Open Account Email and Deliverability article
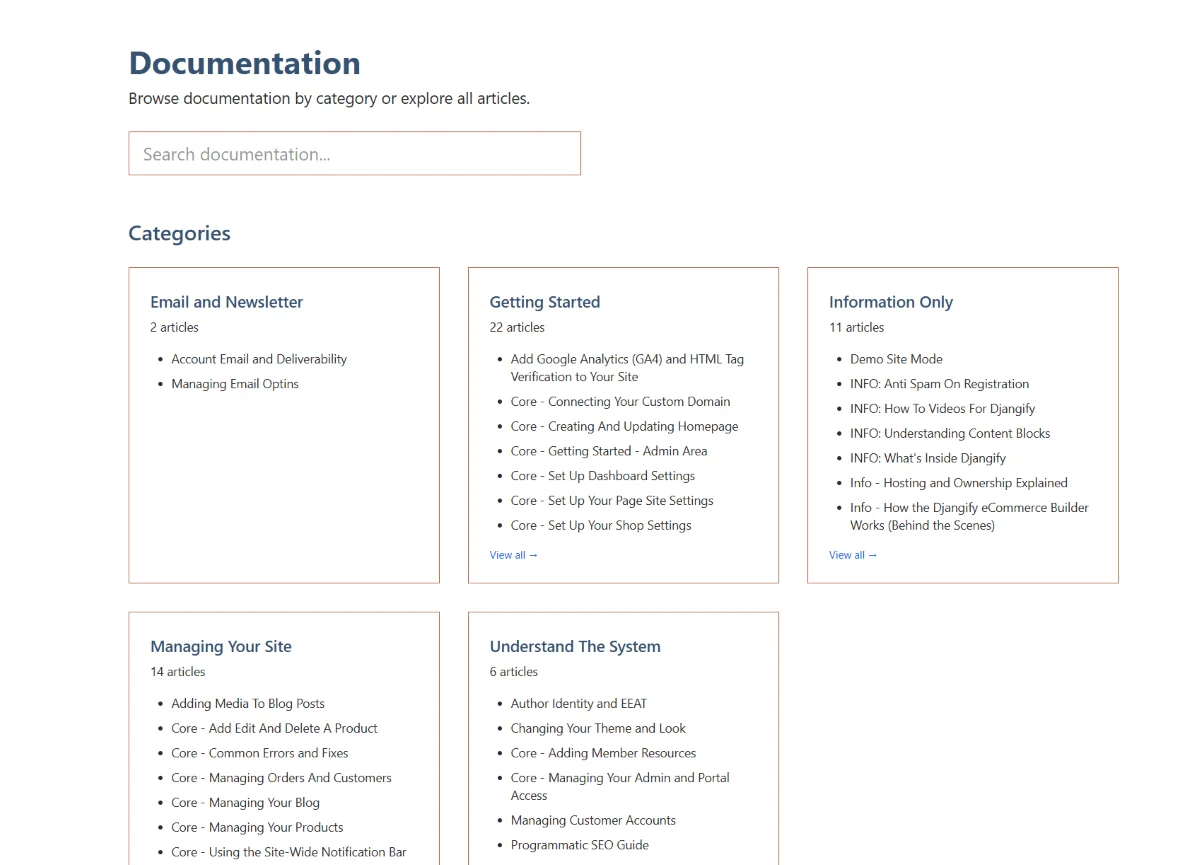Image resolution: width=1200 pixels, height=865 pixels. pyautogui.click(x=259, y=359)
